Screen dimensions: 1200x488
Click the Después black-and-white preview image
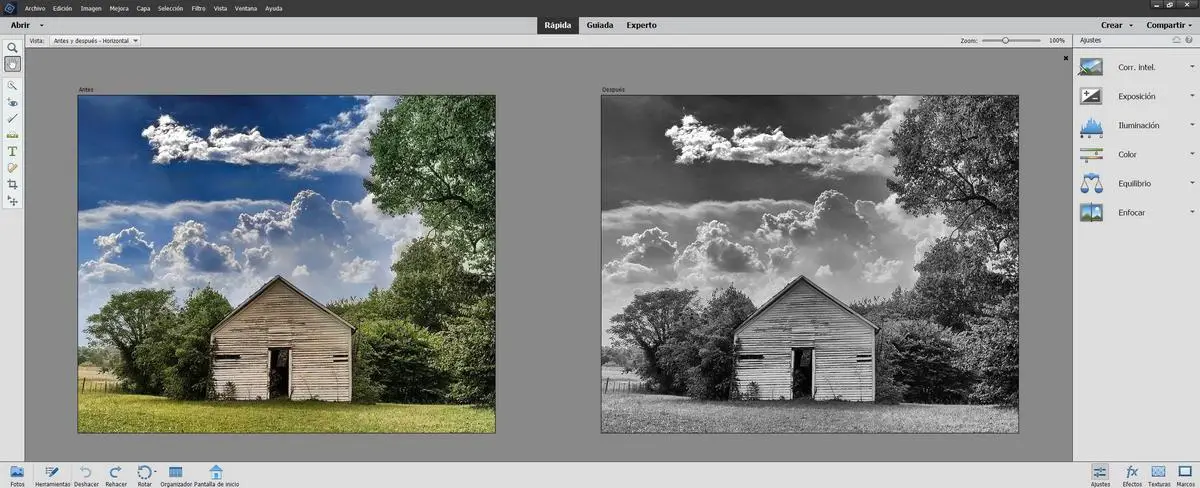(x=810, y=264)
